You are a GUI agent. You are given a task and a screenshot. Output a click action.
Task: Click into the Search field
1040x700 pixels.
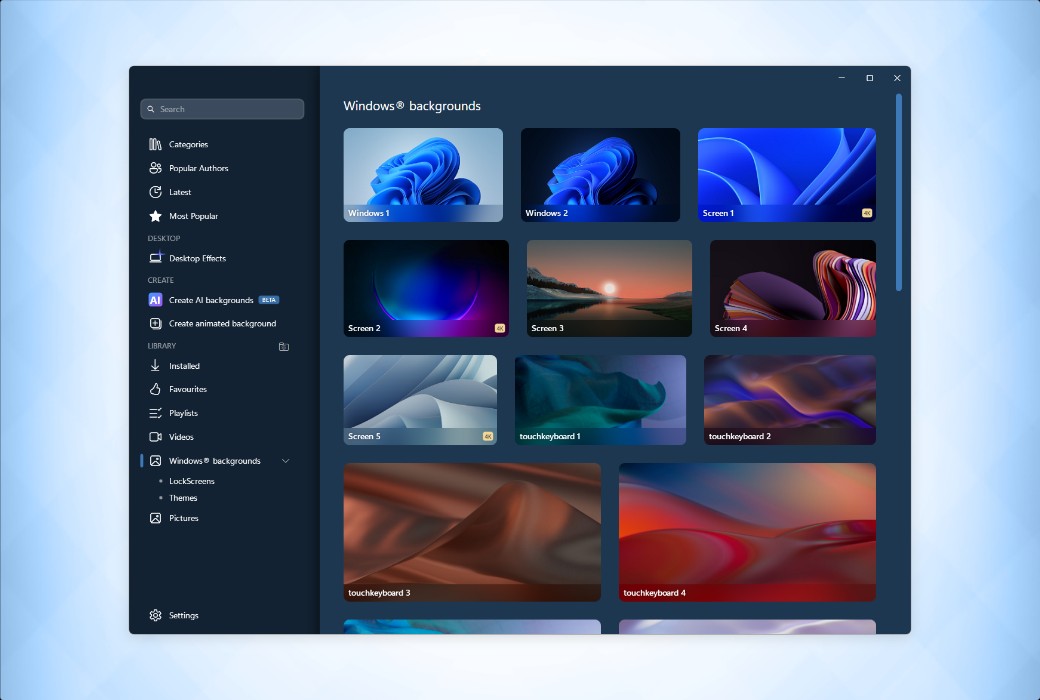222,109
